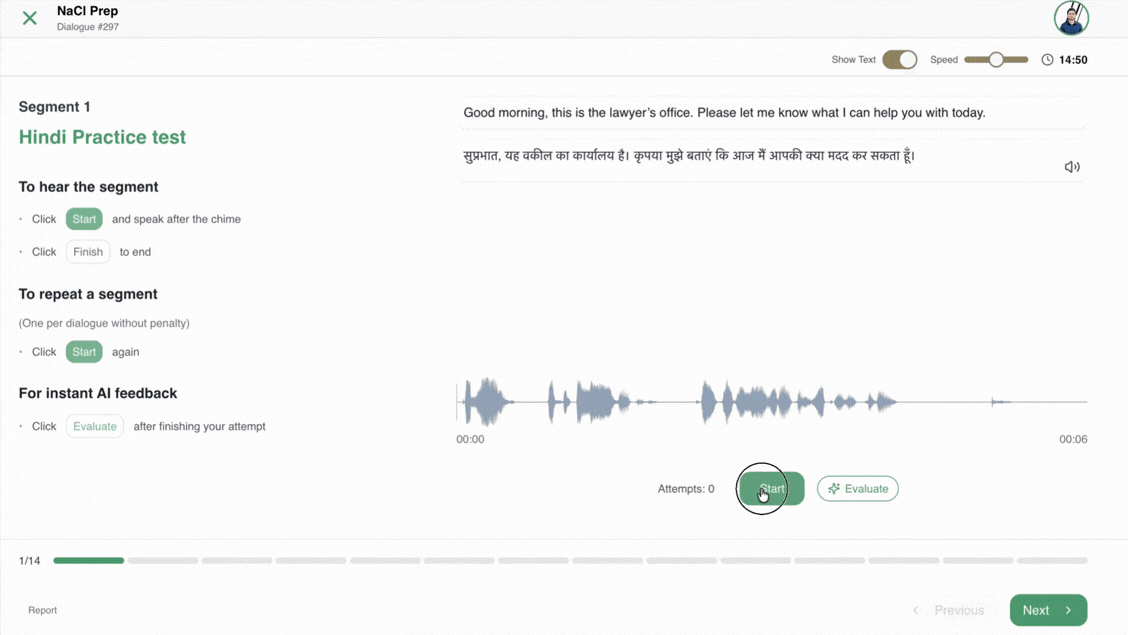
Task: Click the Finish badge in instructions
Action: coord(88,252)
